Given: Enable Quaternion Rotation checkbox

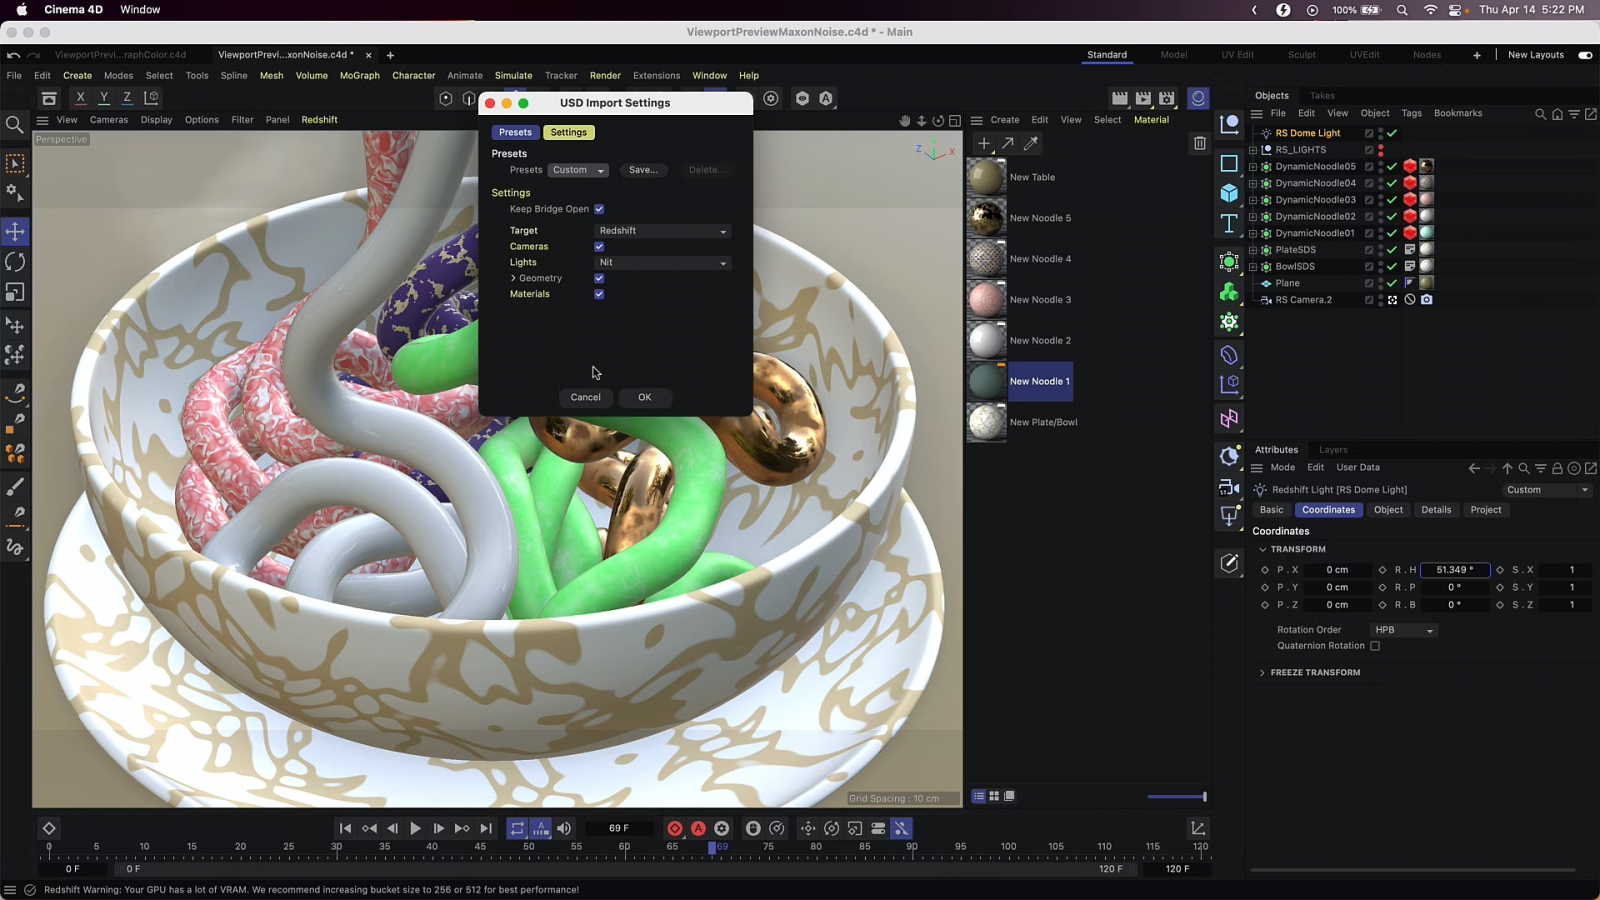Looking at the screenshot, I should [x=1375, y=647].
